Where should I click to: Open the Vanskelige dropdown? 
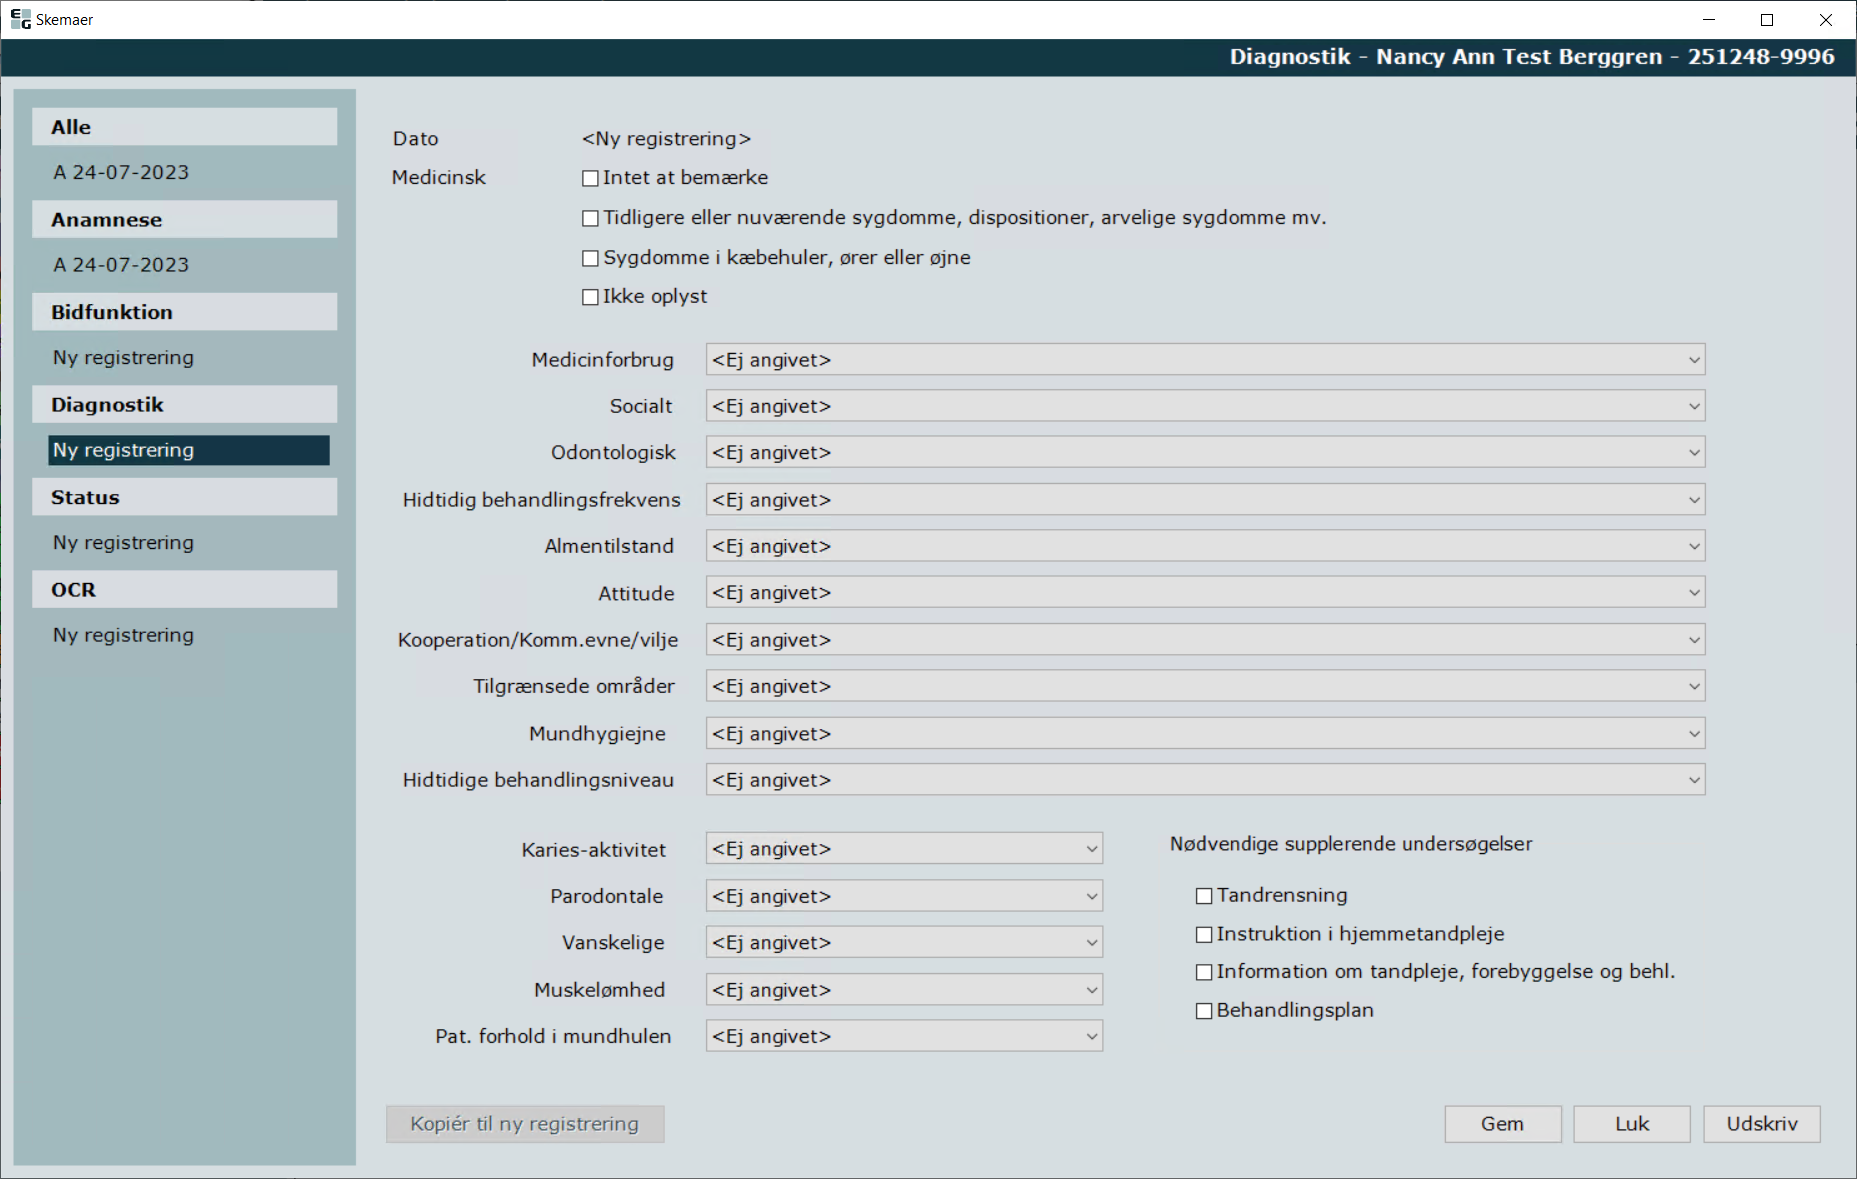pos(904,942)
